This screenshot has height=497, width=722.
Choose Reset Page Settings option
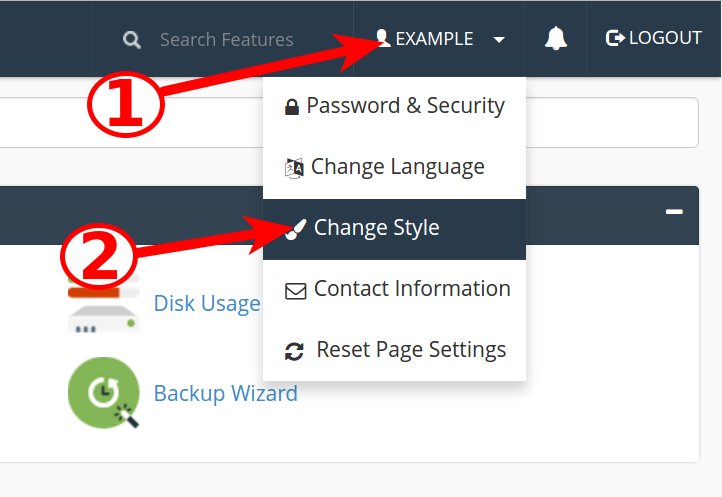411,350
